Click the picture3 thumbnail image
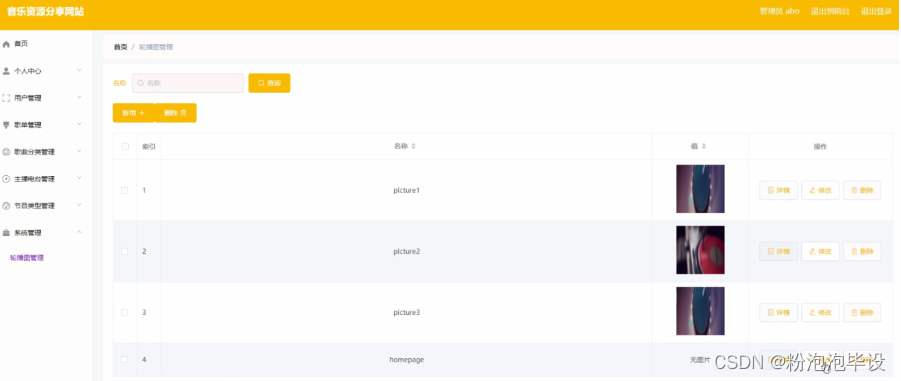Image resolution: width=901 pixels, height=381 pixels. point(700,311)
